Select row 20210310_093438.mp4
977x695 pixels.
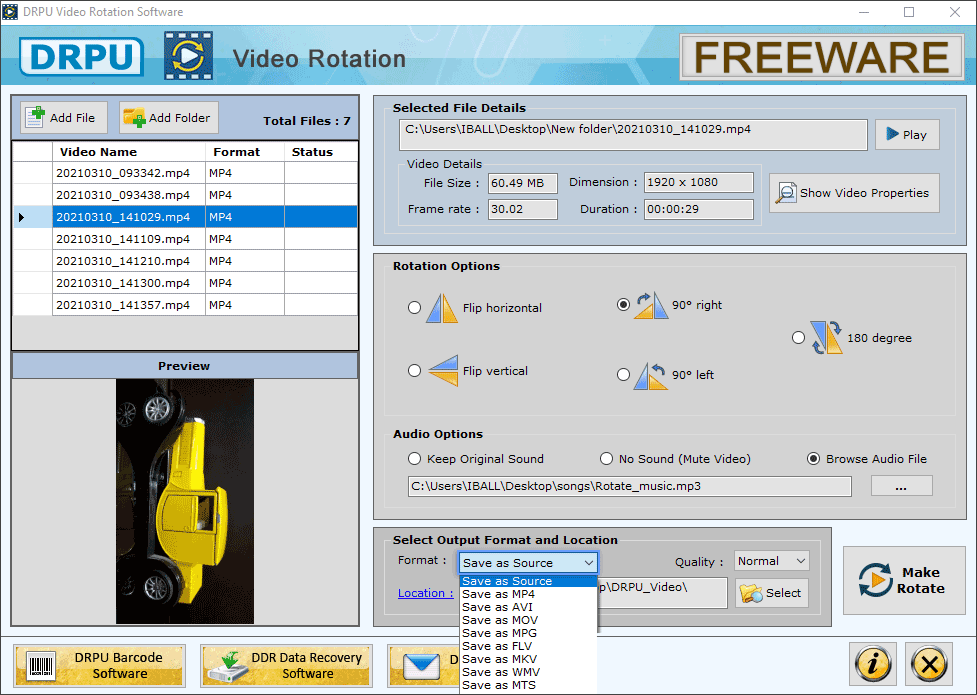point(185,194)
